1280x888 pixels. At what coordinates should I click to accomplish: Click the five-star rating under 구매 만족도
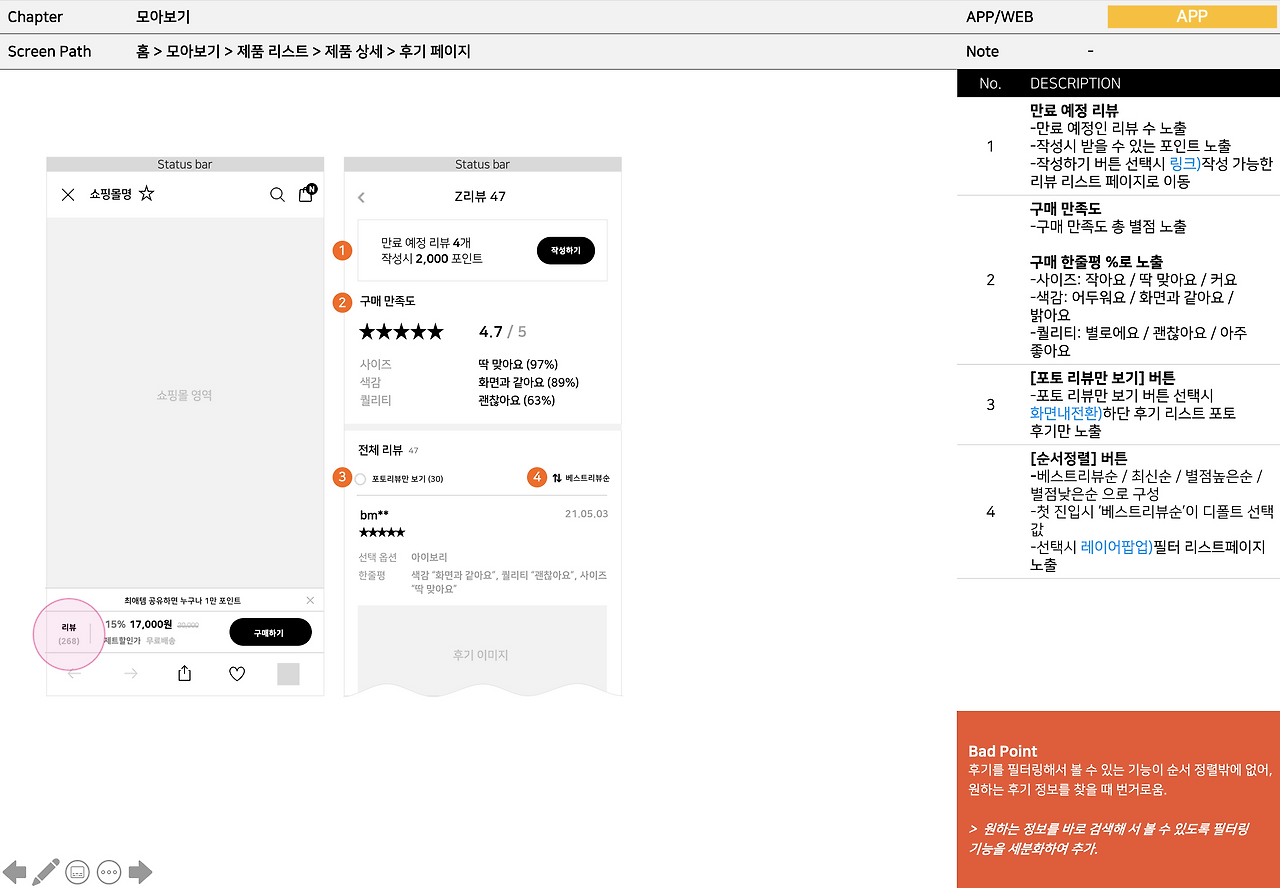401,331
